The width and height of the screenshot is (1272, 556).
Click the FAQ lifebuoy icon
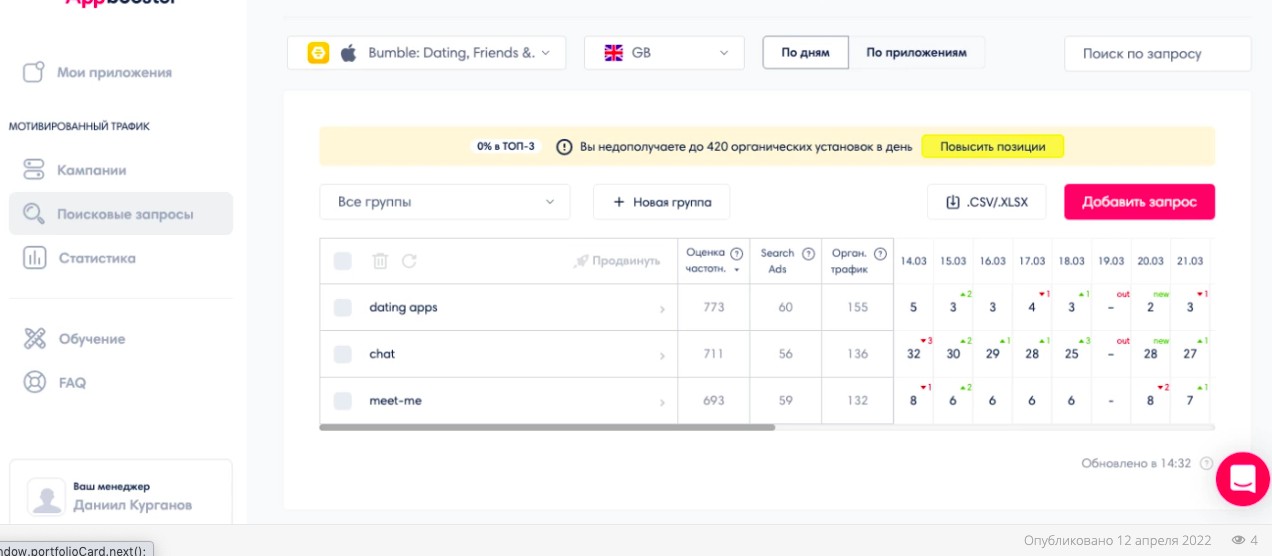coord(35,382)
